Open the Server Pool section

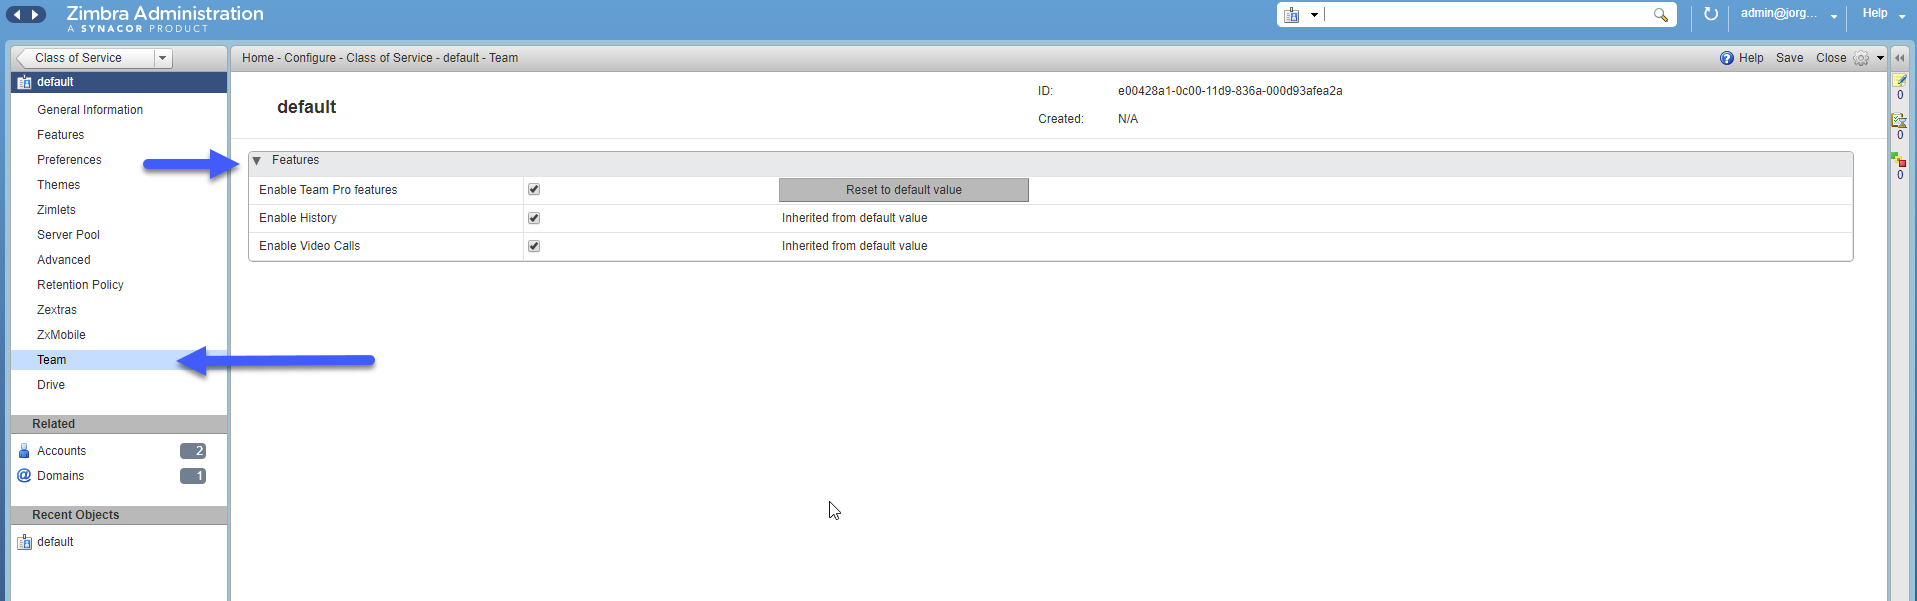click(68, 235)
